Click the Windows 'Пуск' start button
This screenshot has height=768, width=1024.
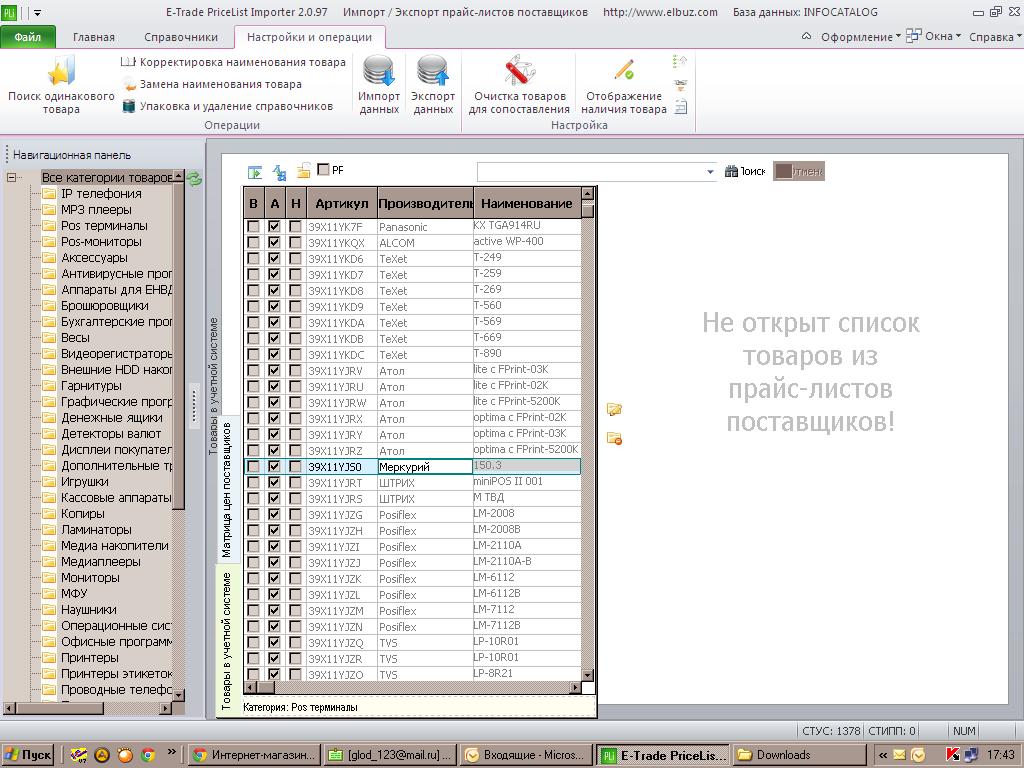(28, 755)
